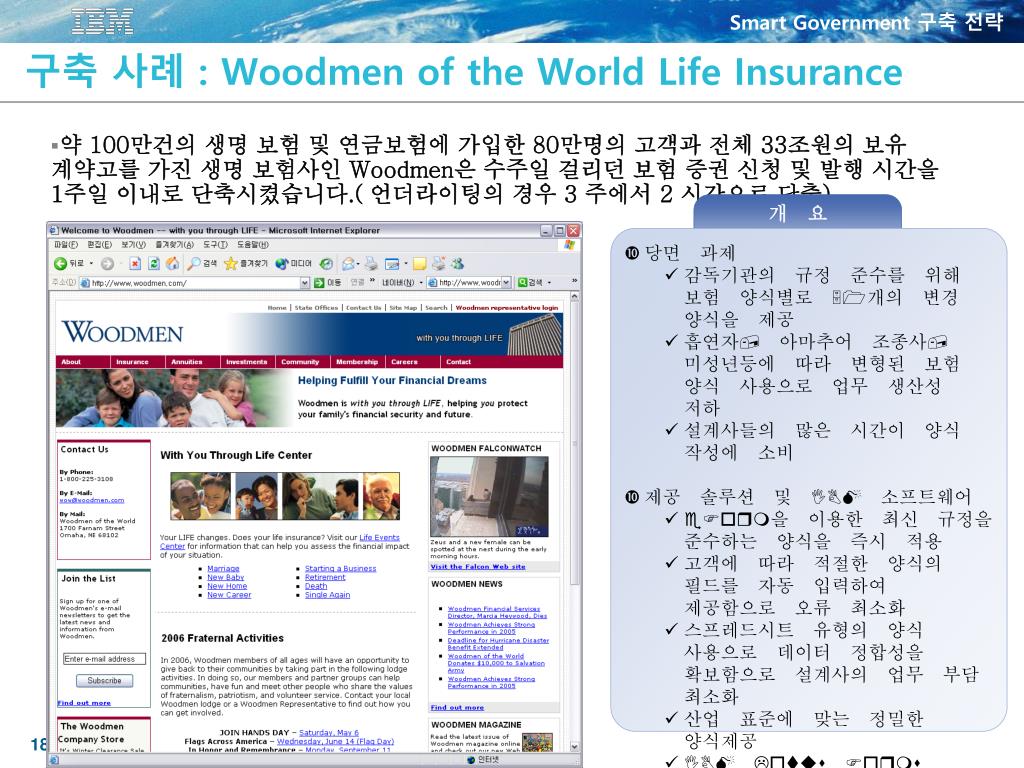Click the Marriage life event link
1024x768 pixels.
(223, 569)
